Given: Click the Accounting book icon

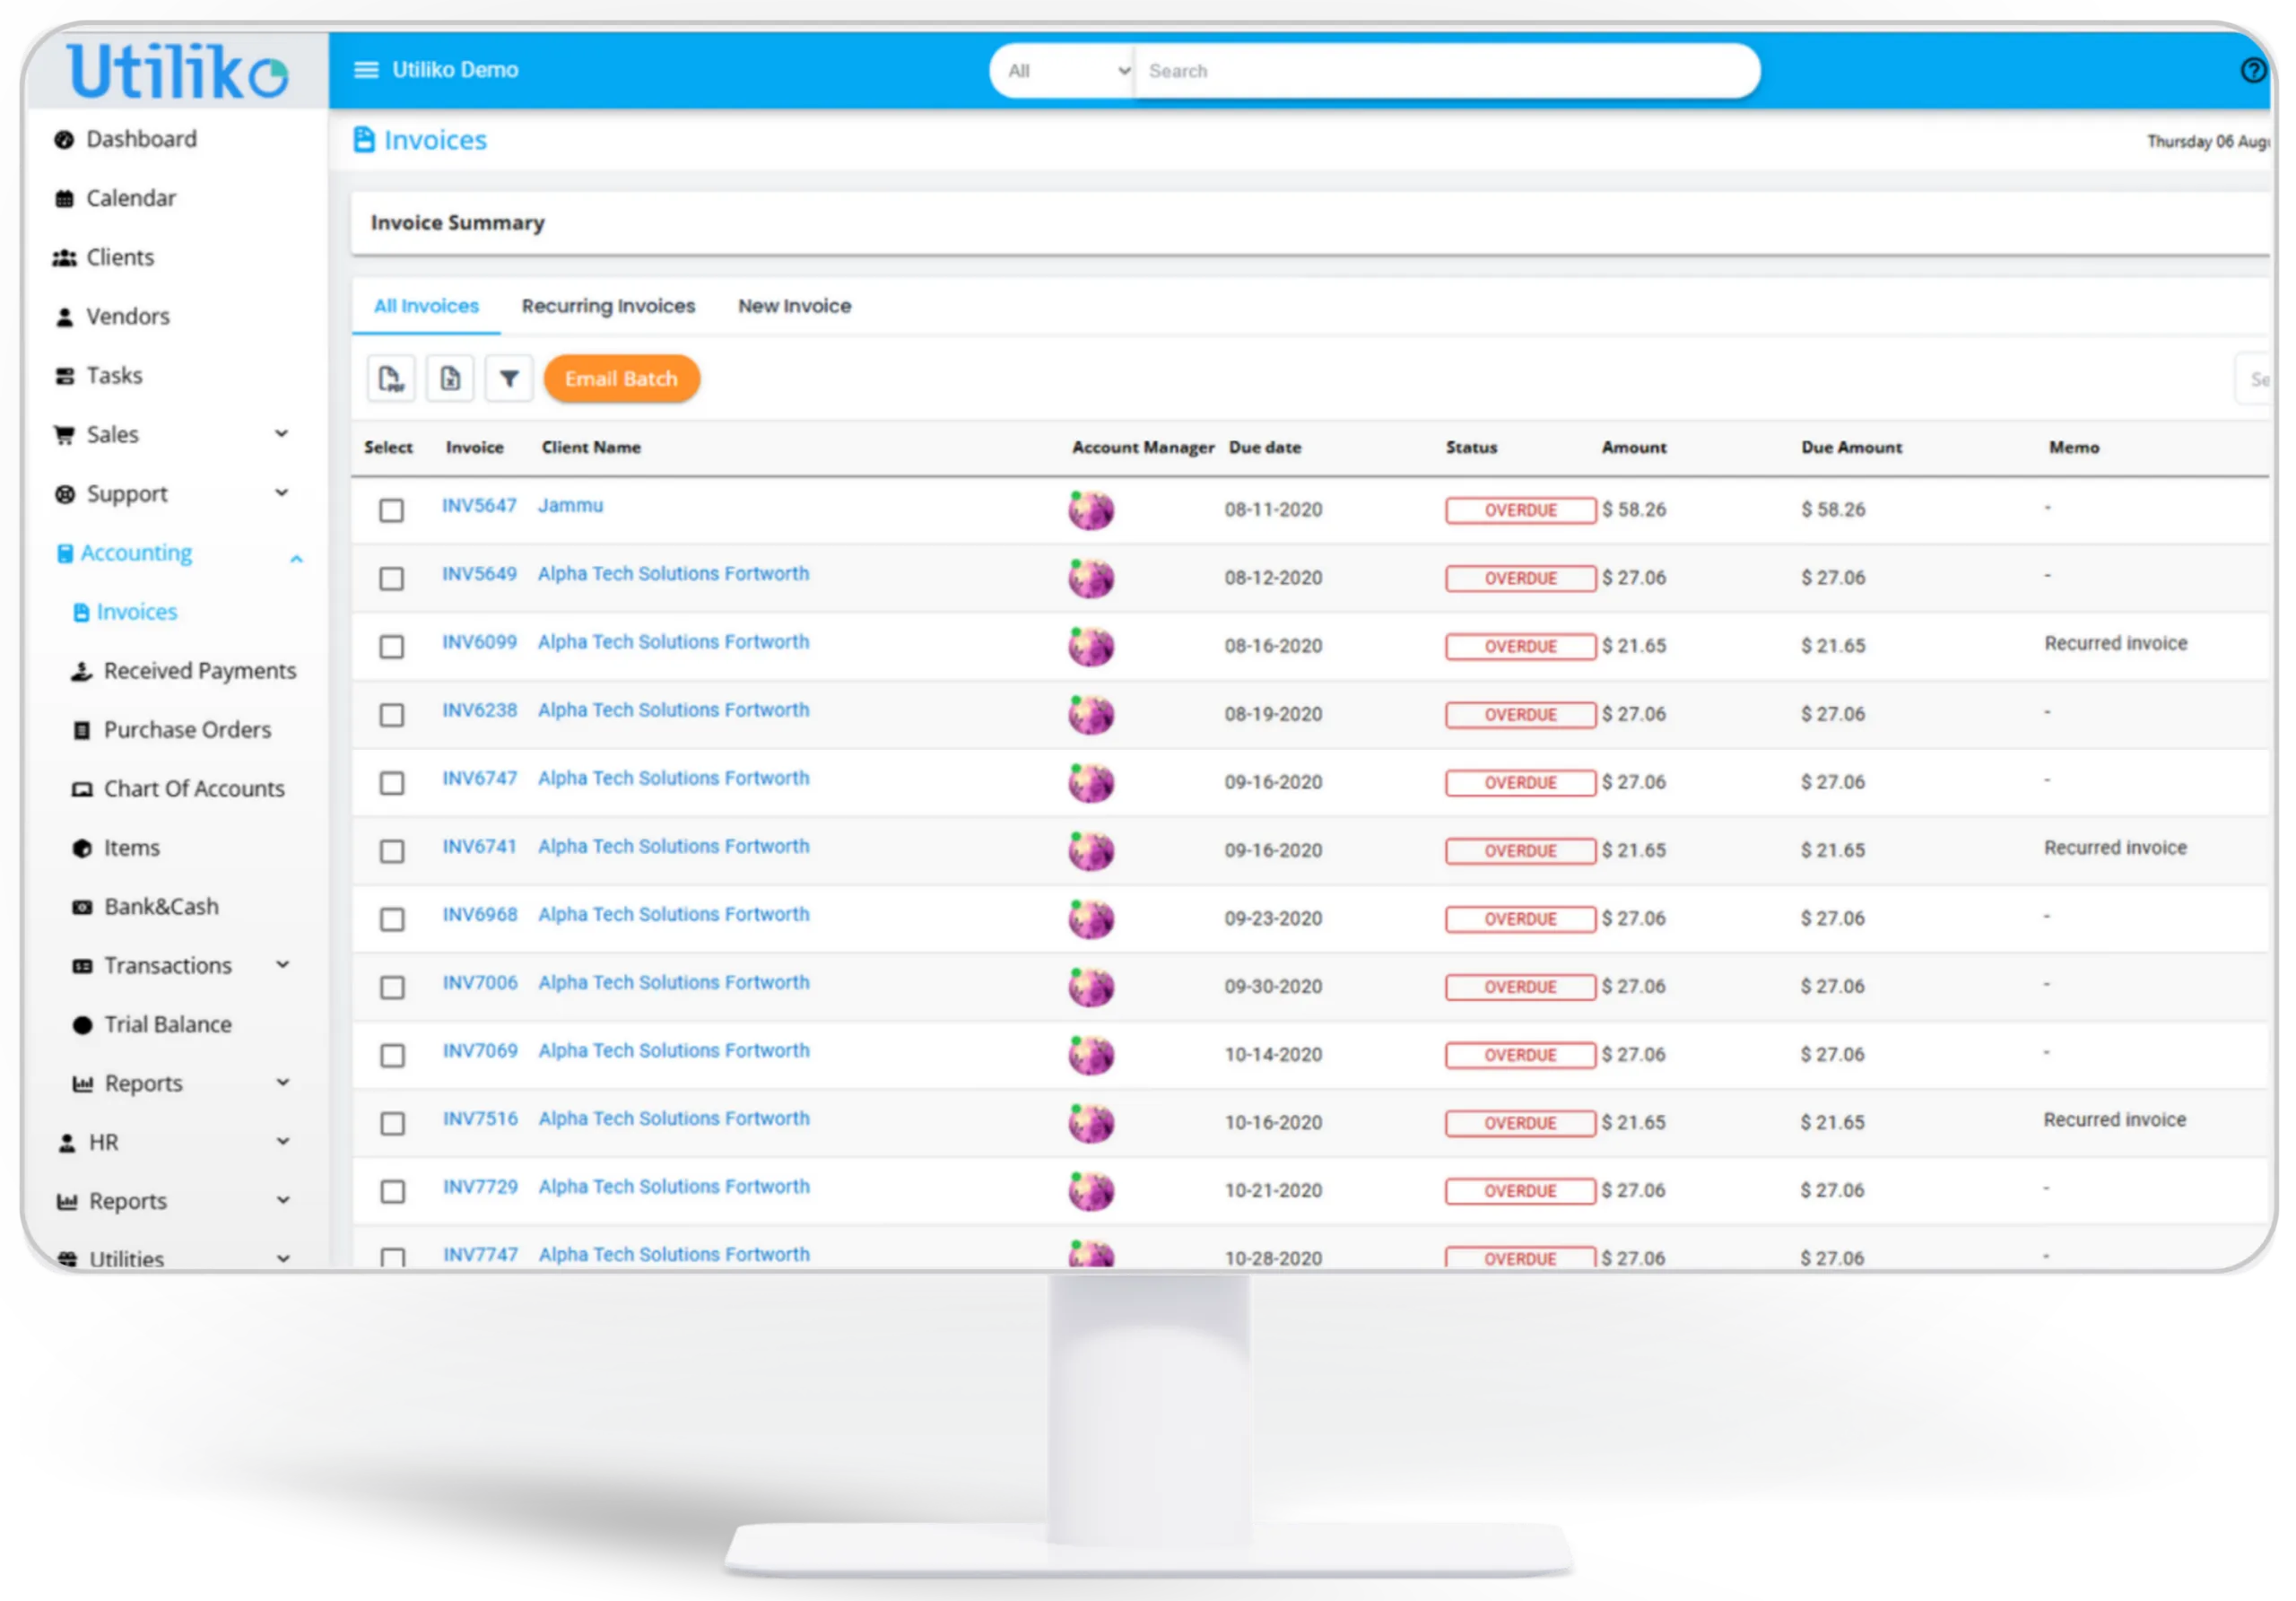Looking at the screenshot, I should coord(65,553).
